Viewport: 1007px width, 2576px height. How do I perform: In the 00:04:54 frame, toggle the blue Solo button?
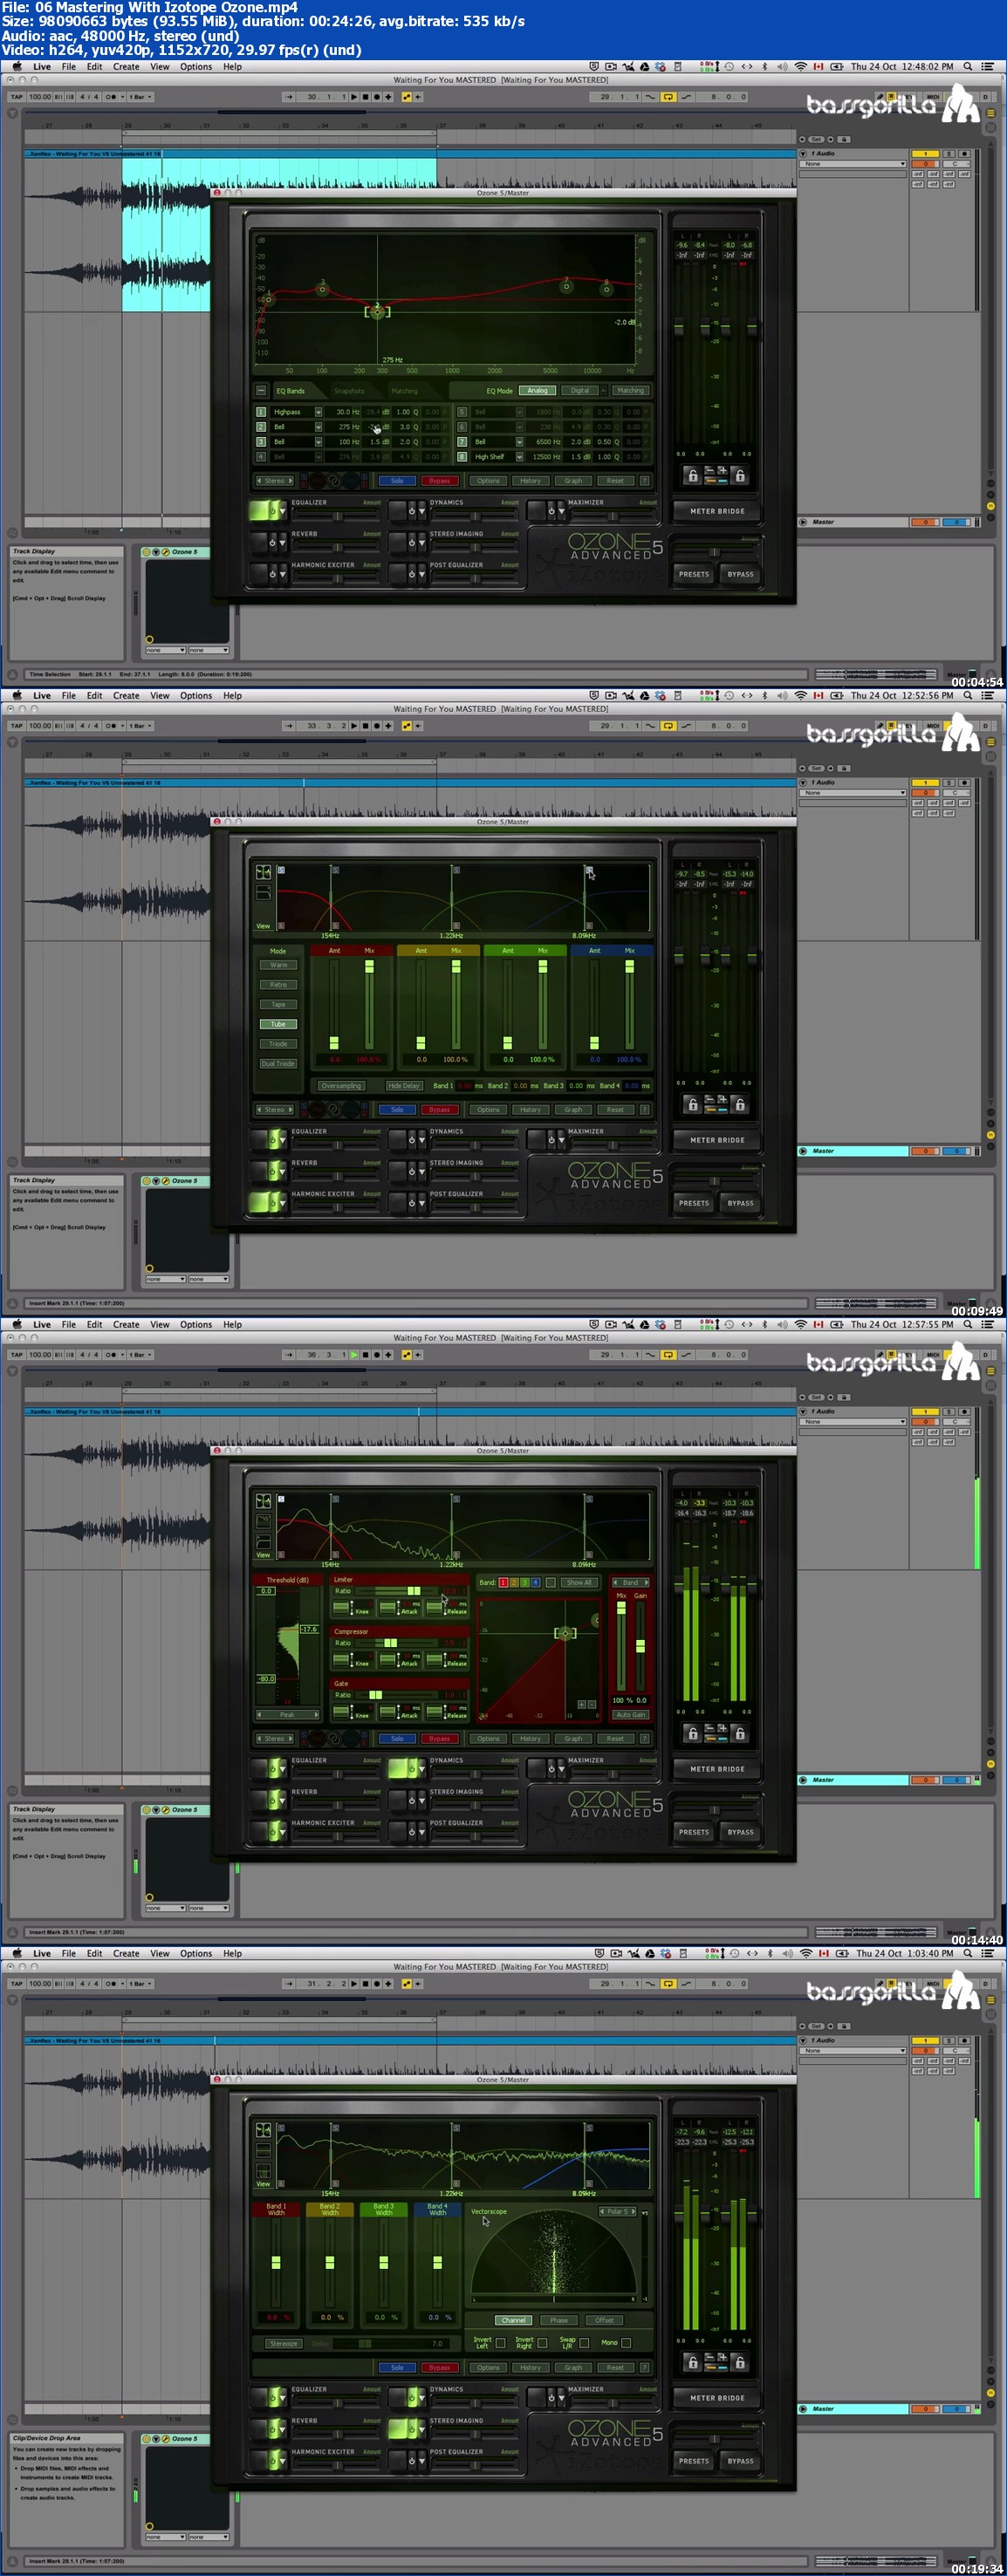[x=397, y=481]
